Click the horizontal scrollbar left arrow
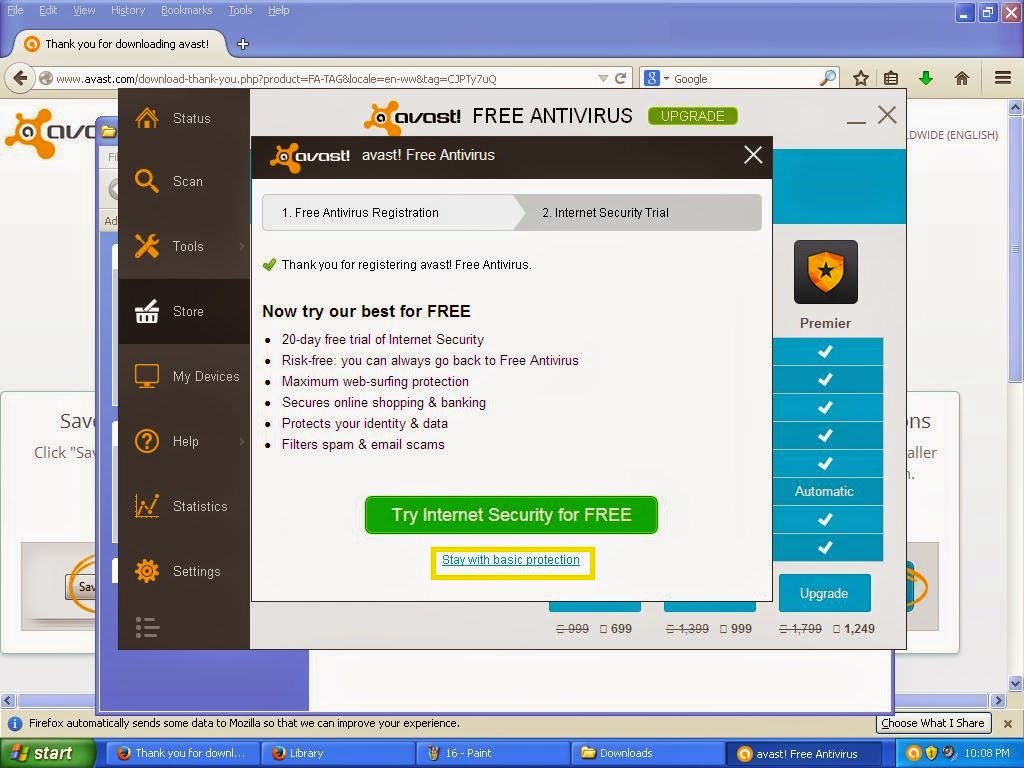 [7, 701]
